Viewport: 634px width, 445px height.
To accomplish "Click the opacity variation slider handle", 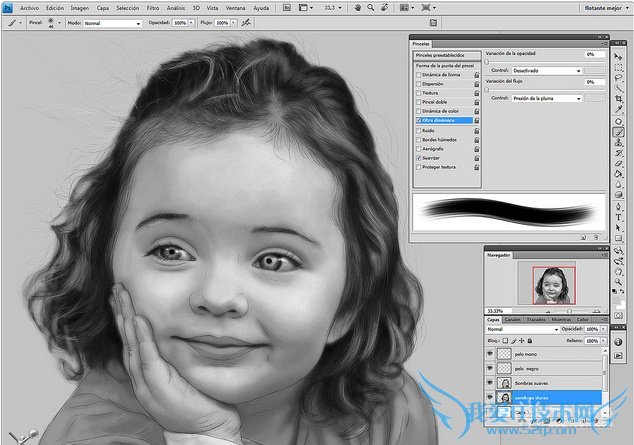I will [x=487, y=62].
